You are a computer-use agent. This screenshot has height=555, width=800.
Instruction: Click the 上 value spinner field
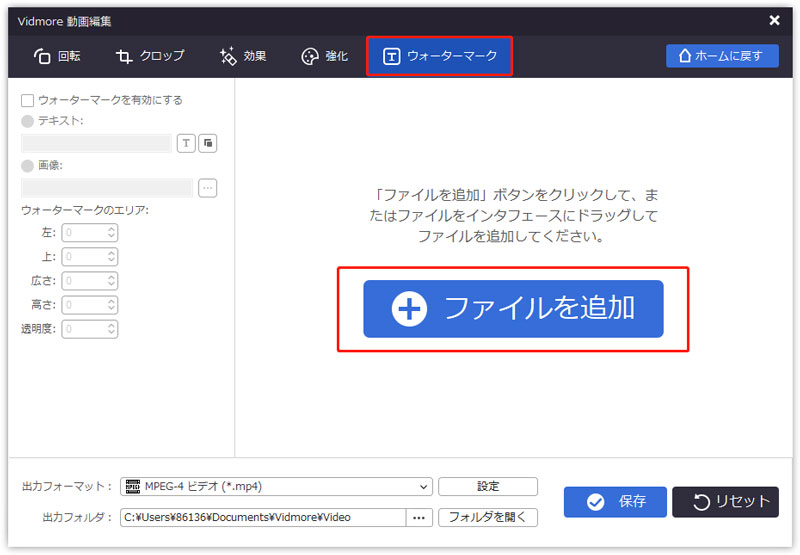(x=90, y=257)
